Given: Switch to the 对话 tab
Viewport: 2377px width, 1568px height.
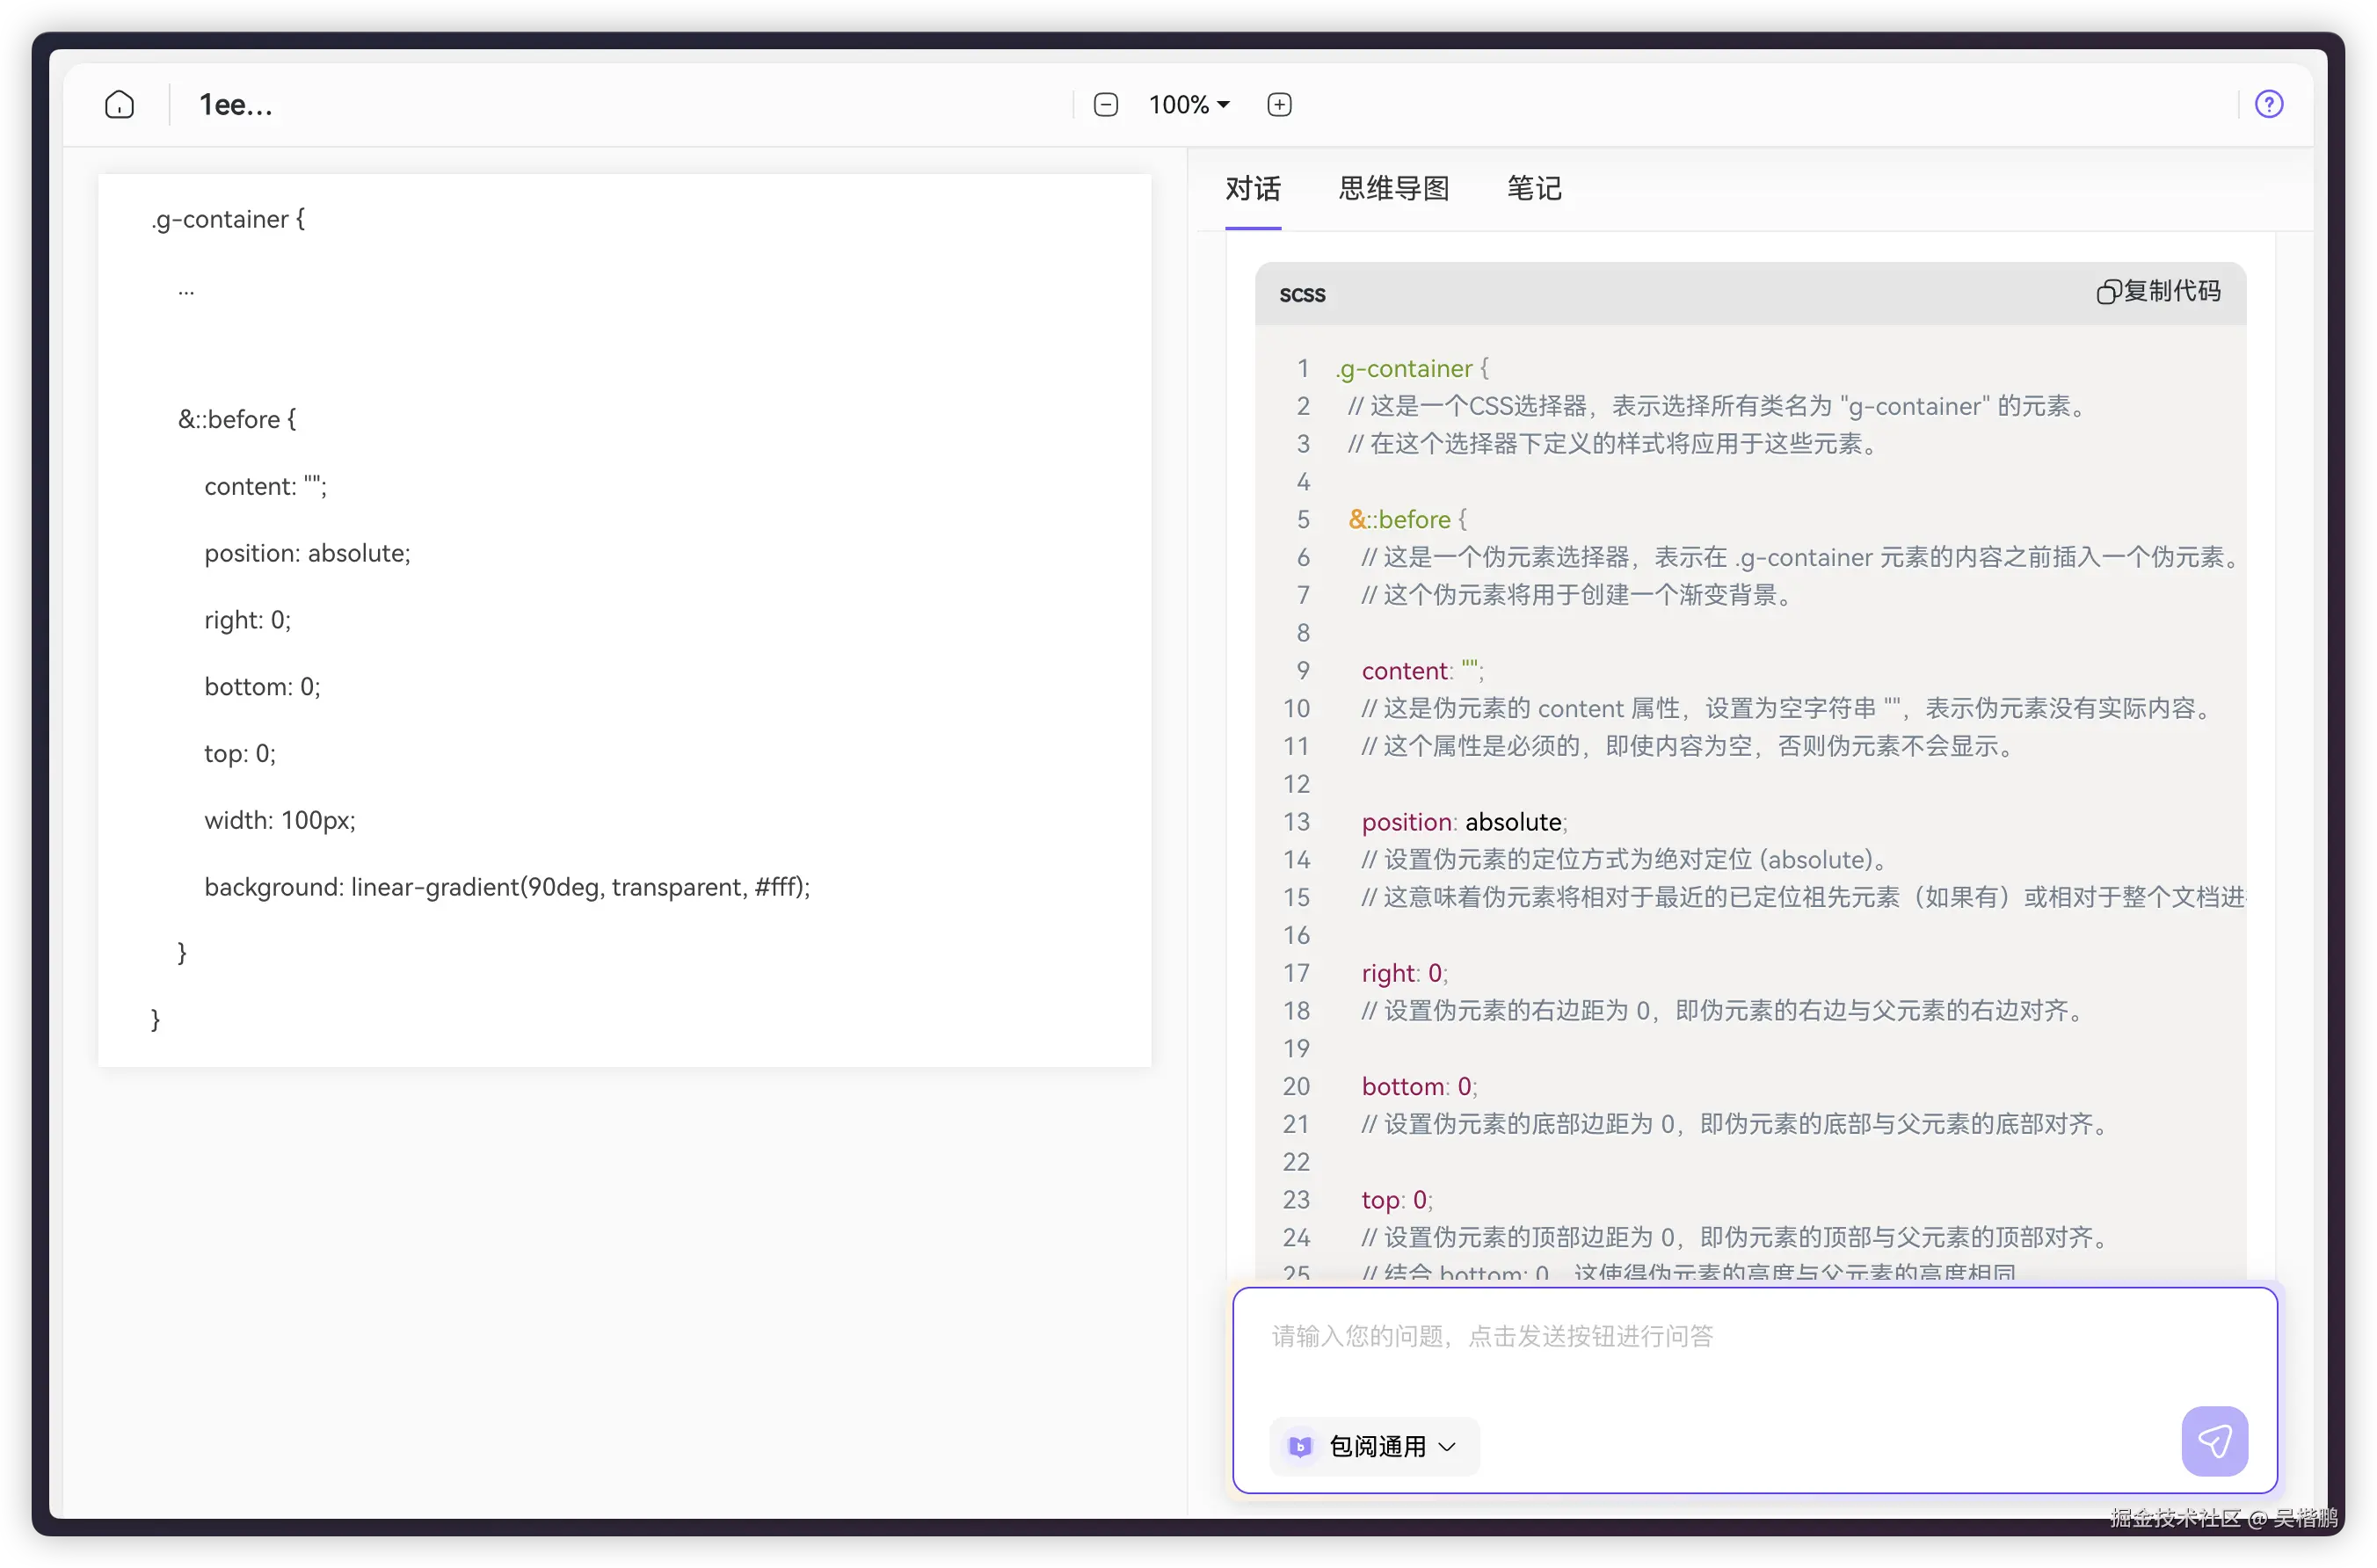Looking at the screenshot, I should click(x=1252, y=188).
